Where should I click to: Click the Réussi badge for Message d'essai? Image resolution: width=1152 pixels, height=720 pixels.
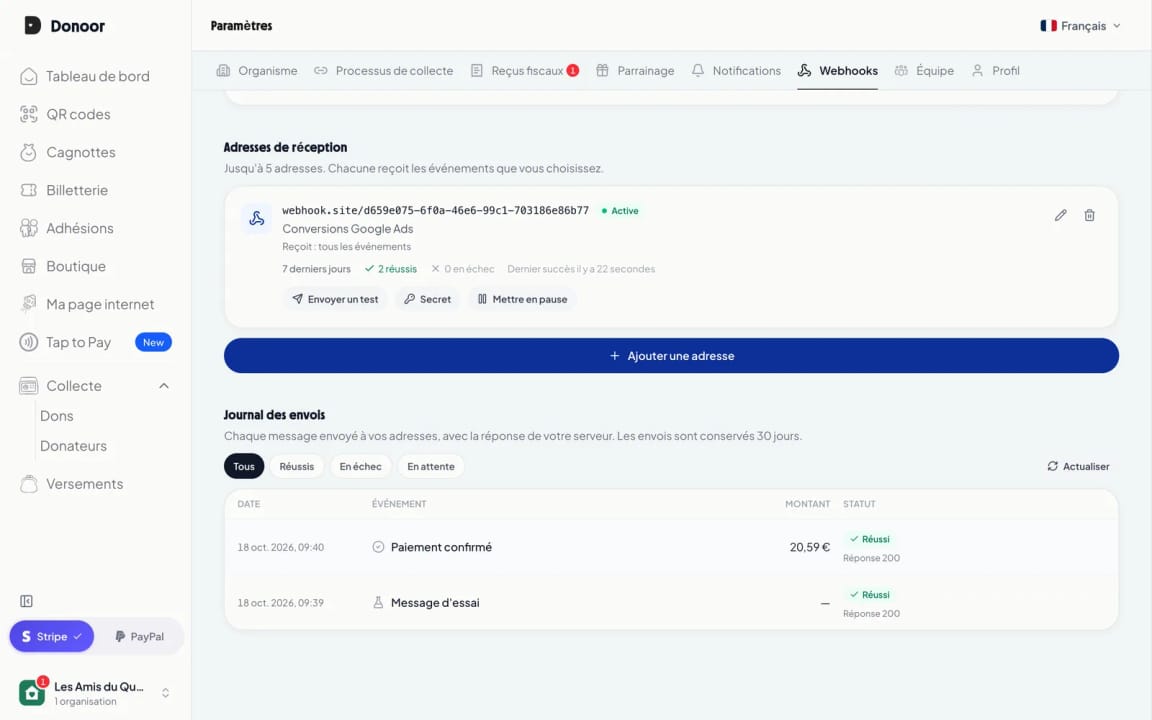click(870, 595)
